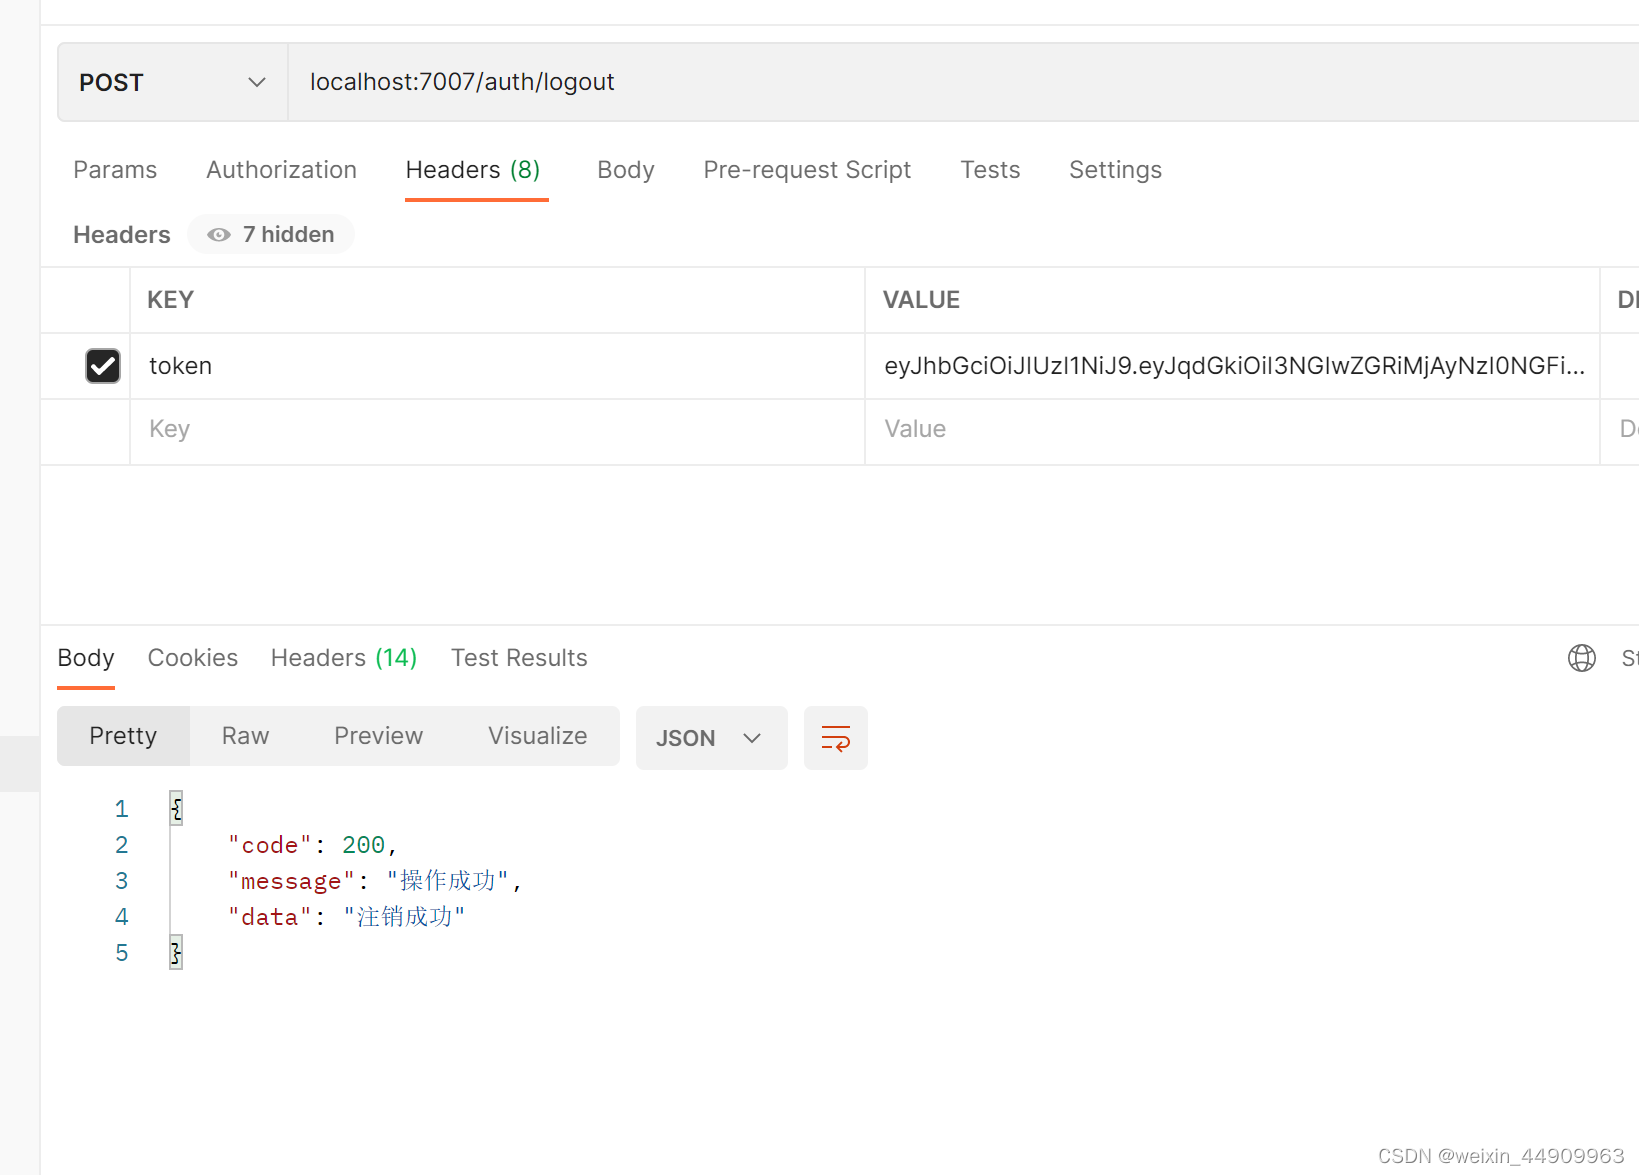Image resolution: width=1639 pixels, height=1175 pixels.
Task: View response Headers (14) tab
Action: coord(344,658)
